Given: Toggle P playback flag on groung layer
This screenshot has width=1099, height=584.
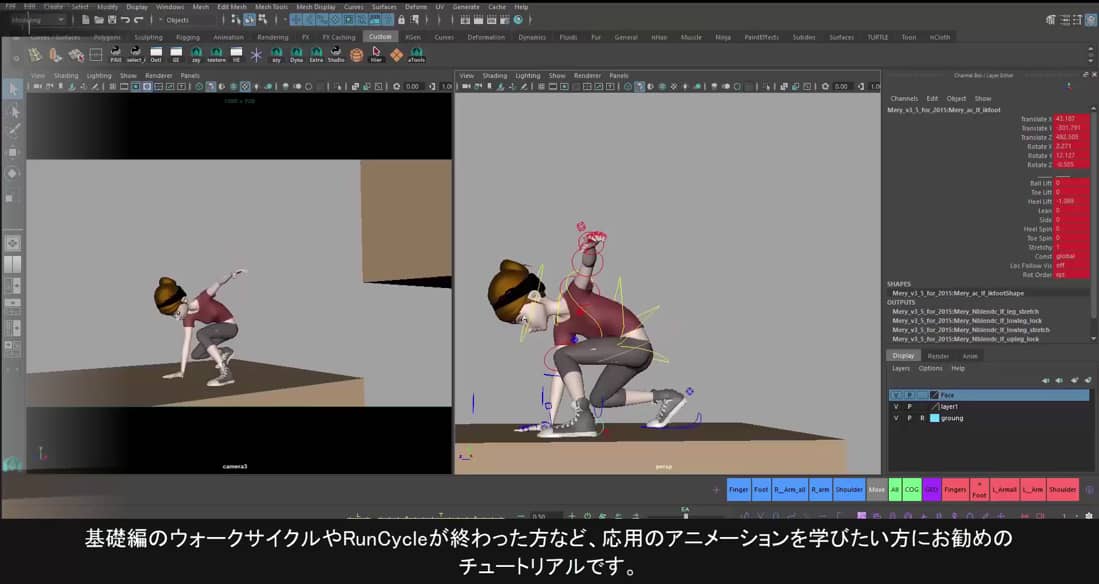Looking at the screenshot, I should coord(909,418).
